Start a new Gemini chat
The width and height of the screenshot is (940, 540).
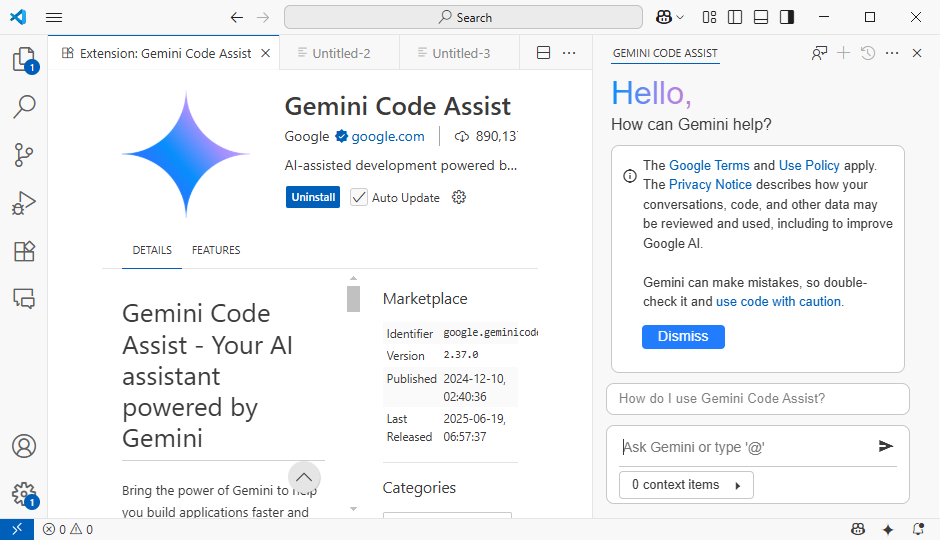click(x=843, y=53)
